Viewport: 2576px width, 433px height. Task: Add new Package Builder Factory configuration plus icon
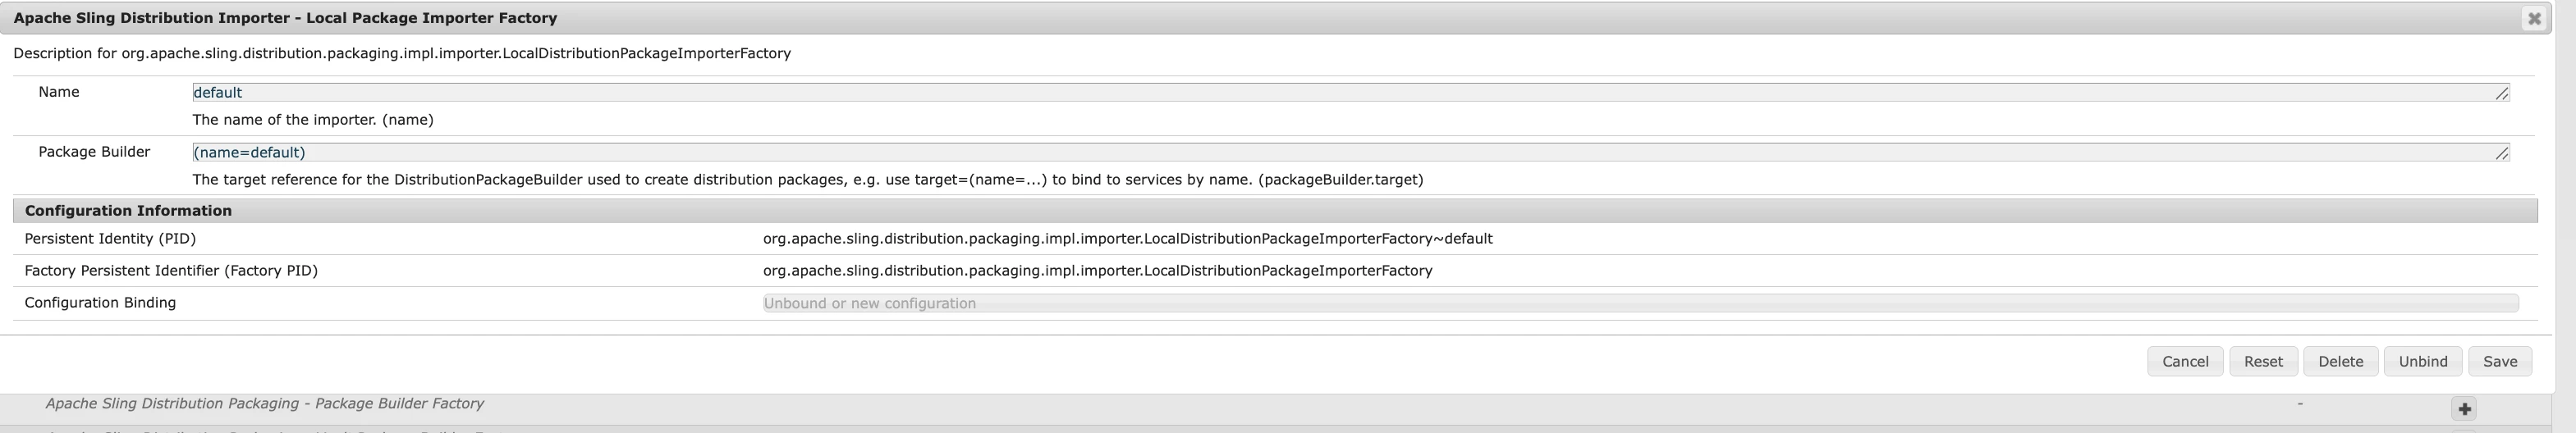tap(2465, 409)
